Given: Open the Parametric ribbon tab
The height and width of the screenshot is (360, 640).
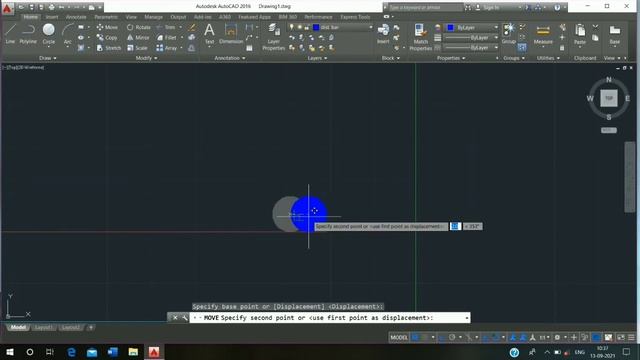Looking at the screenshot, I should (106, 17).
